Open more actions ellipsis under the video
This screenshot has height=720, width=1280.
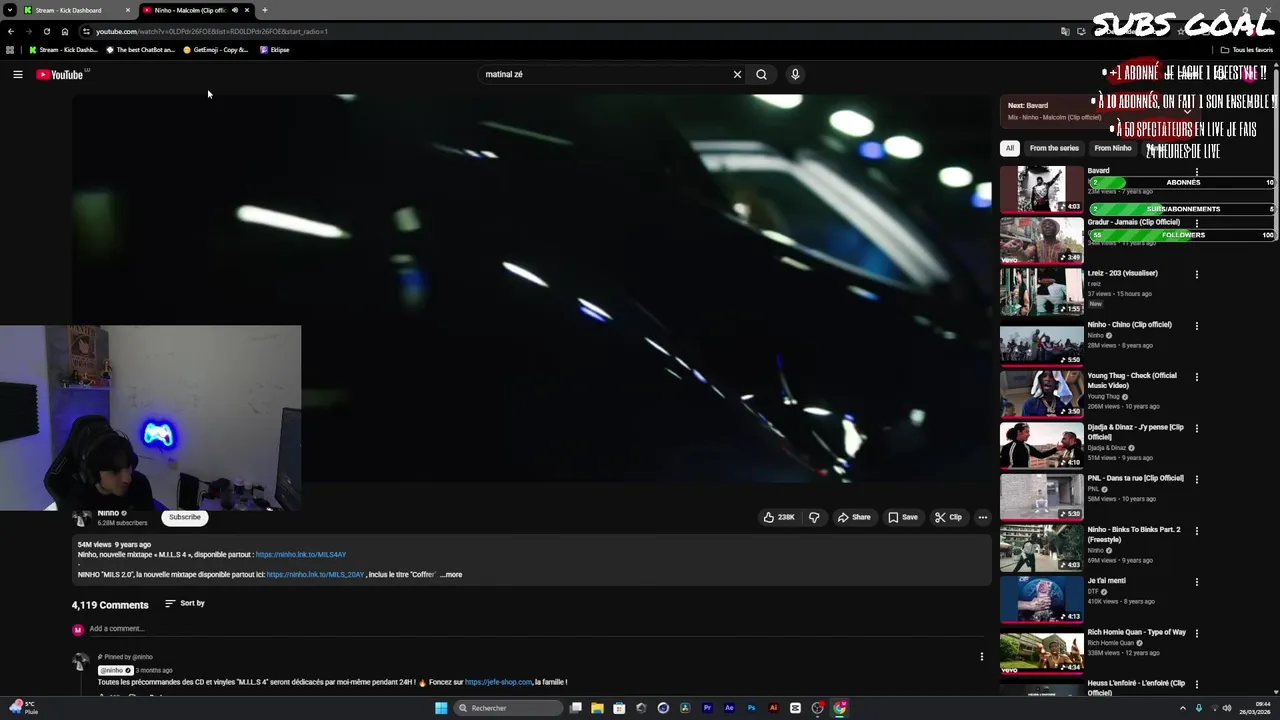pos(983,517)
